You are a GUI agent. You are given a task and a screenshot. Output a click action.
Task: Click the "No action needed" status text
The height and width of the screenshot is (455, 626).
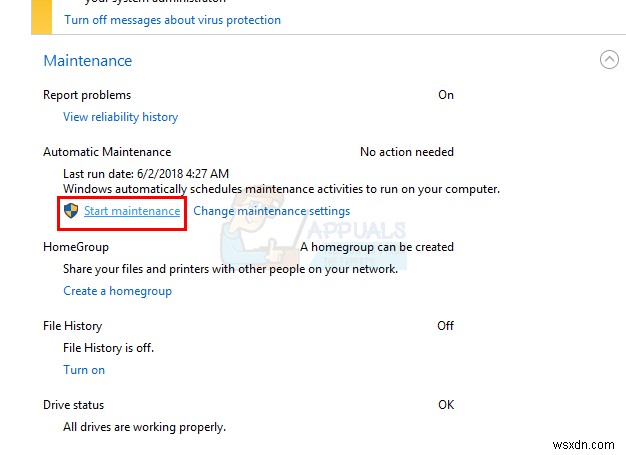point(406,152)
